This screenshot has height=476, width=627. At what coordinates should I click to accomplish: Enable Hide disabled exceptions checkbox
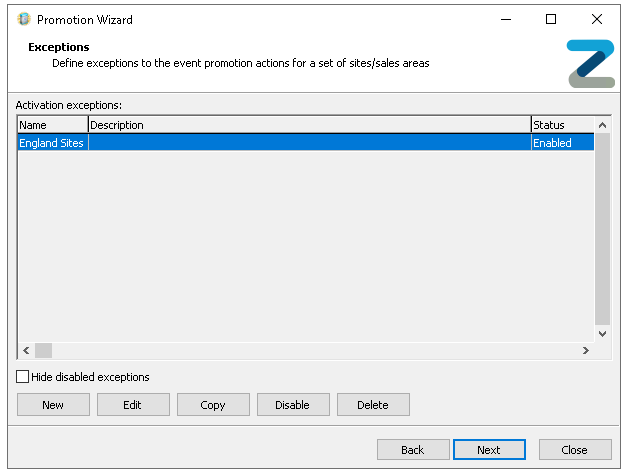point(23,377)
